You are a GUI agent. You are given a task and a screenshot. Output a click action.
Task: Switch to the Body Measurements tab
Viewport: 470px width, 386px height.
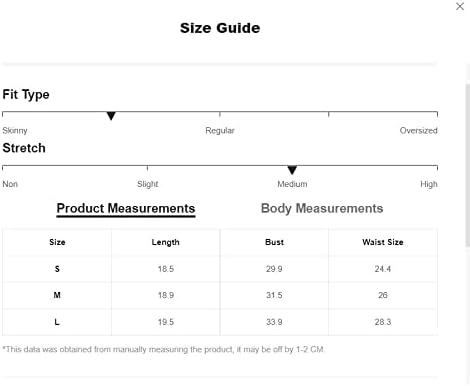[322, 208]
